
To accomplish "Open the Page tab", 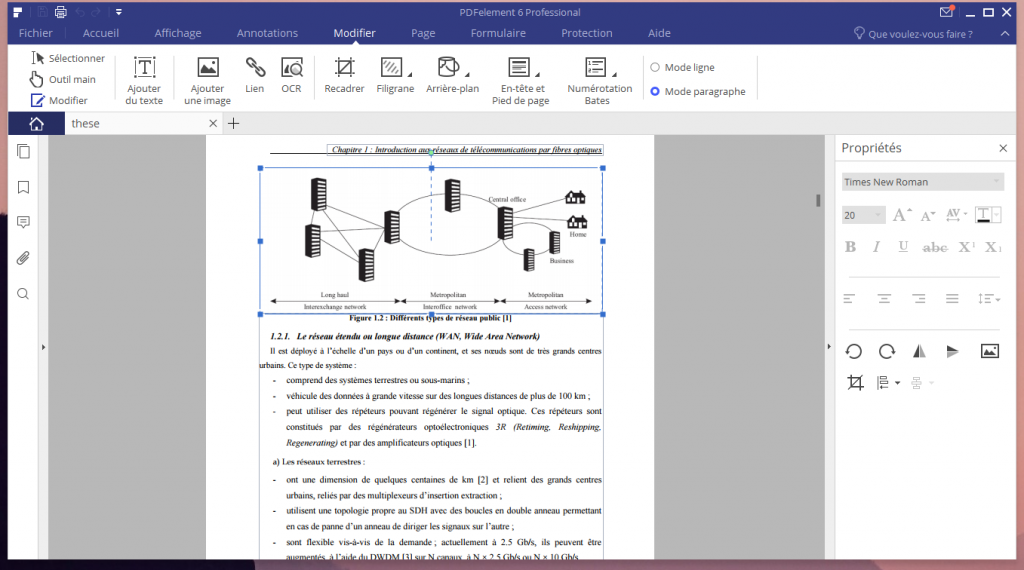I will (423, 33).
